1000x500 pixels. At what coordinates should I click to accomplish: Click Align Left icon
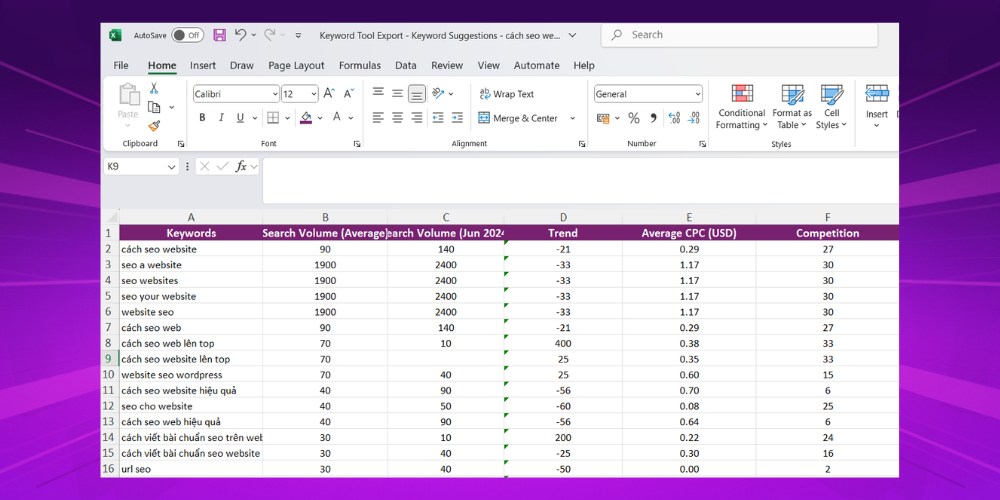click(x=378, y=117)
